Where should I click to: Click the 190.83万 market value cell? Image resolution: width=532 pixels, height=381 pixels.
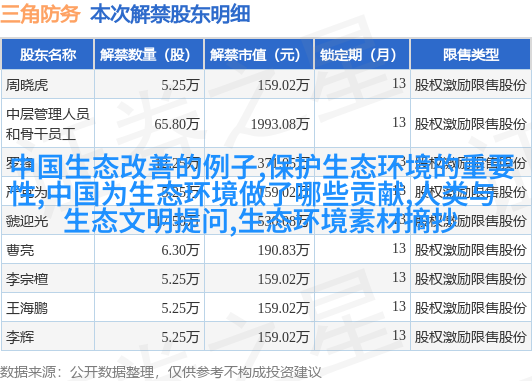pyautogui.click(x=283, y=250)
